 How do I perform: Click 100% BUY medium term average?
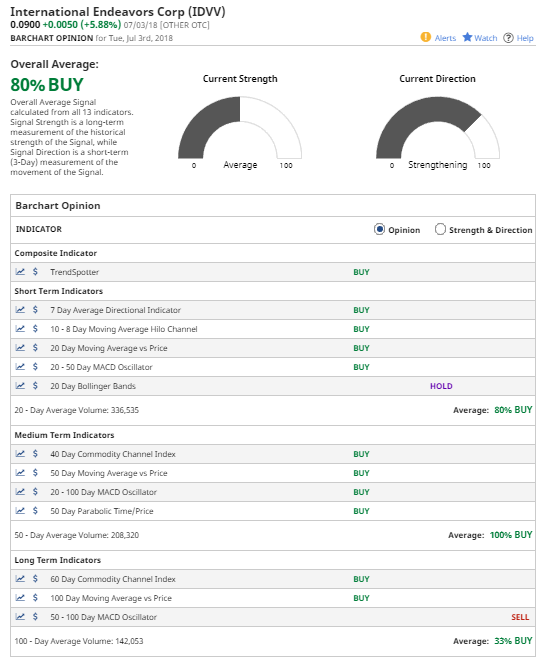(x=511, y=535)
